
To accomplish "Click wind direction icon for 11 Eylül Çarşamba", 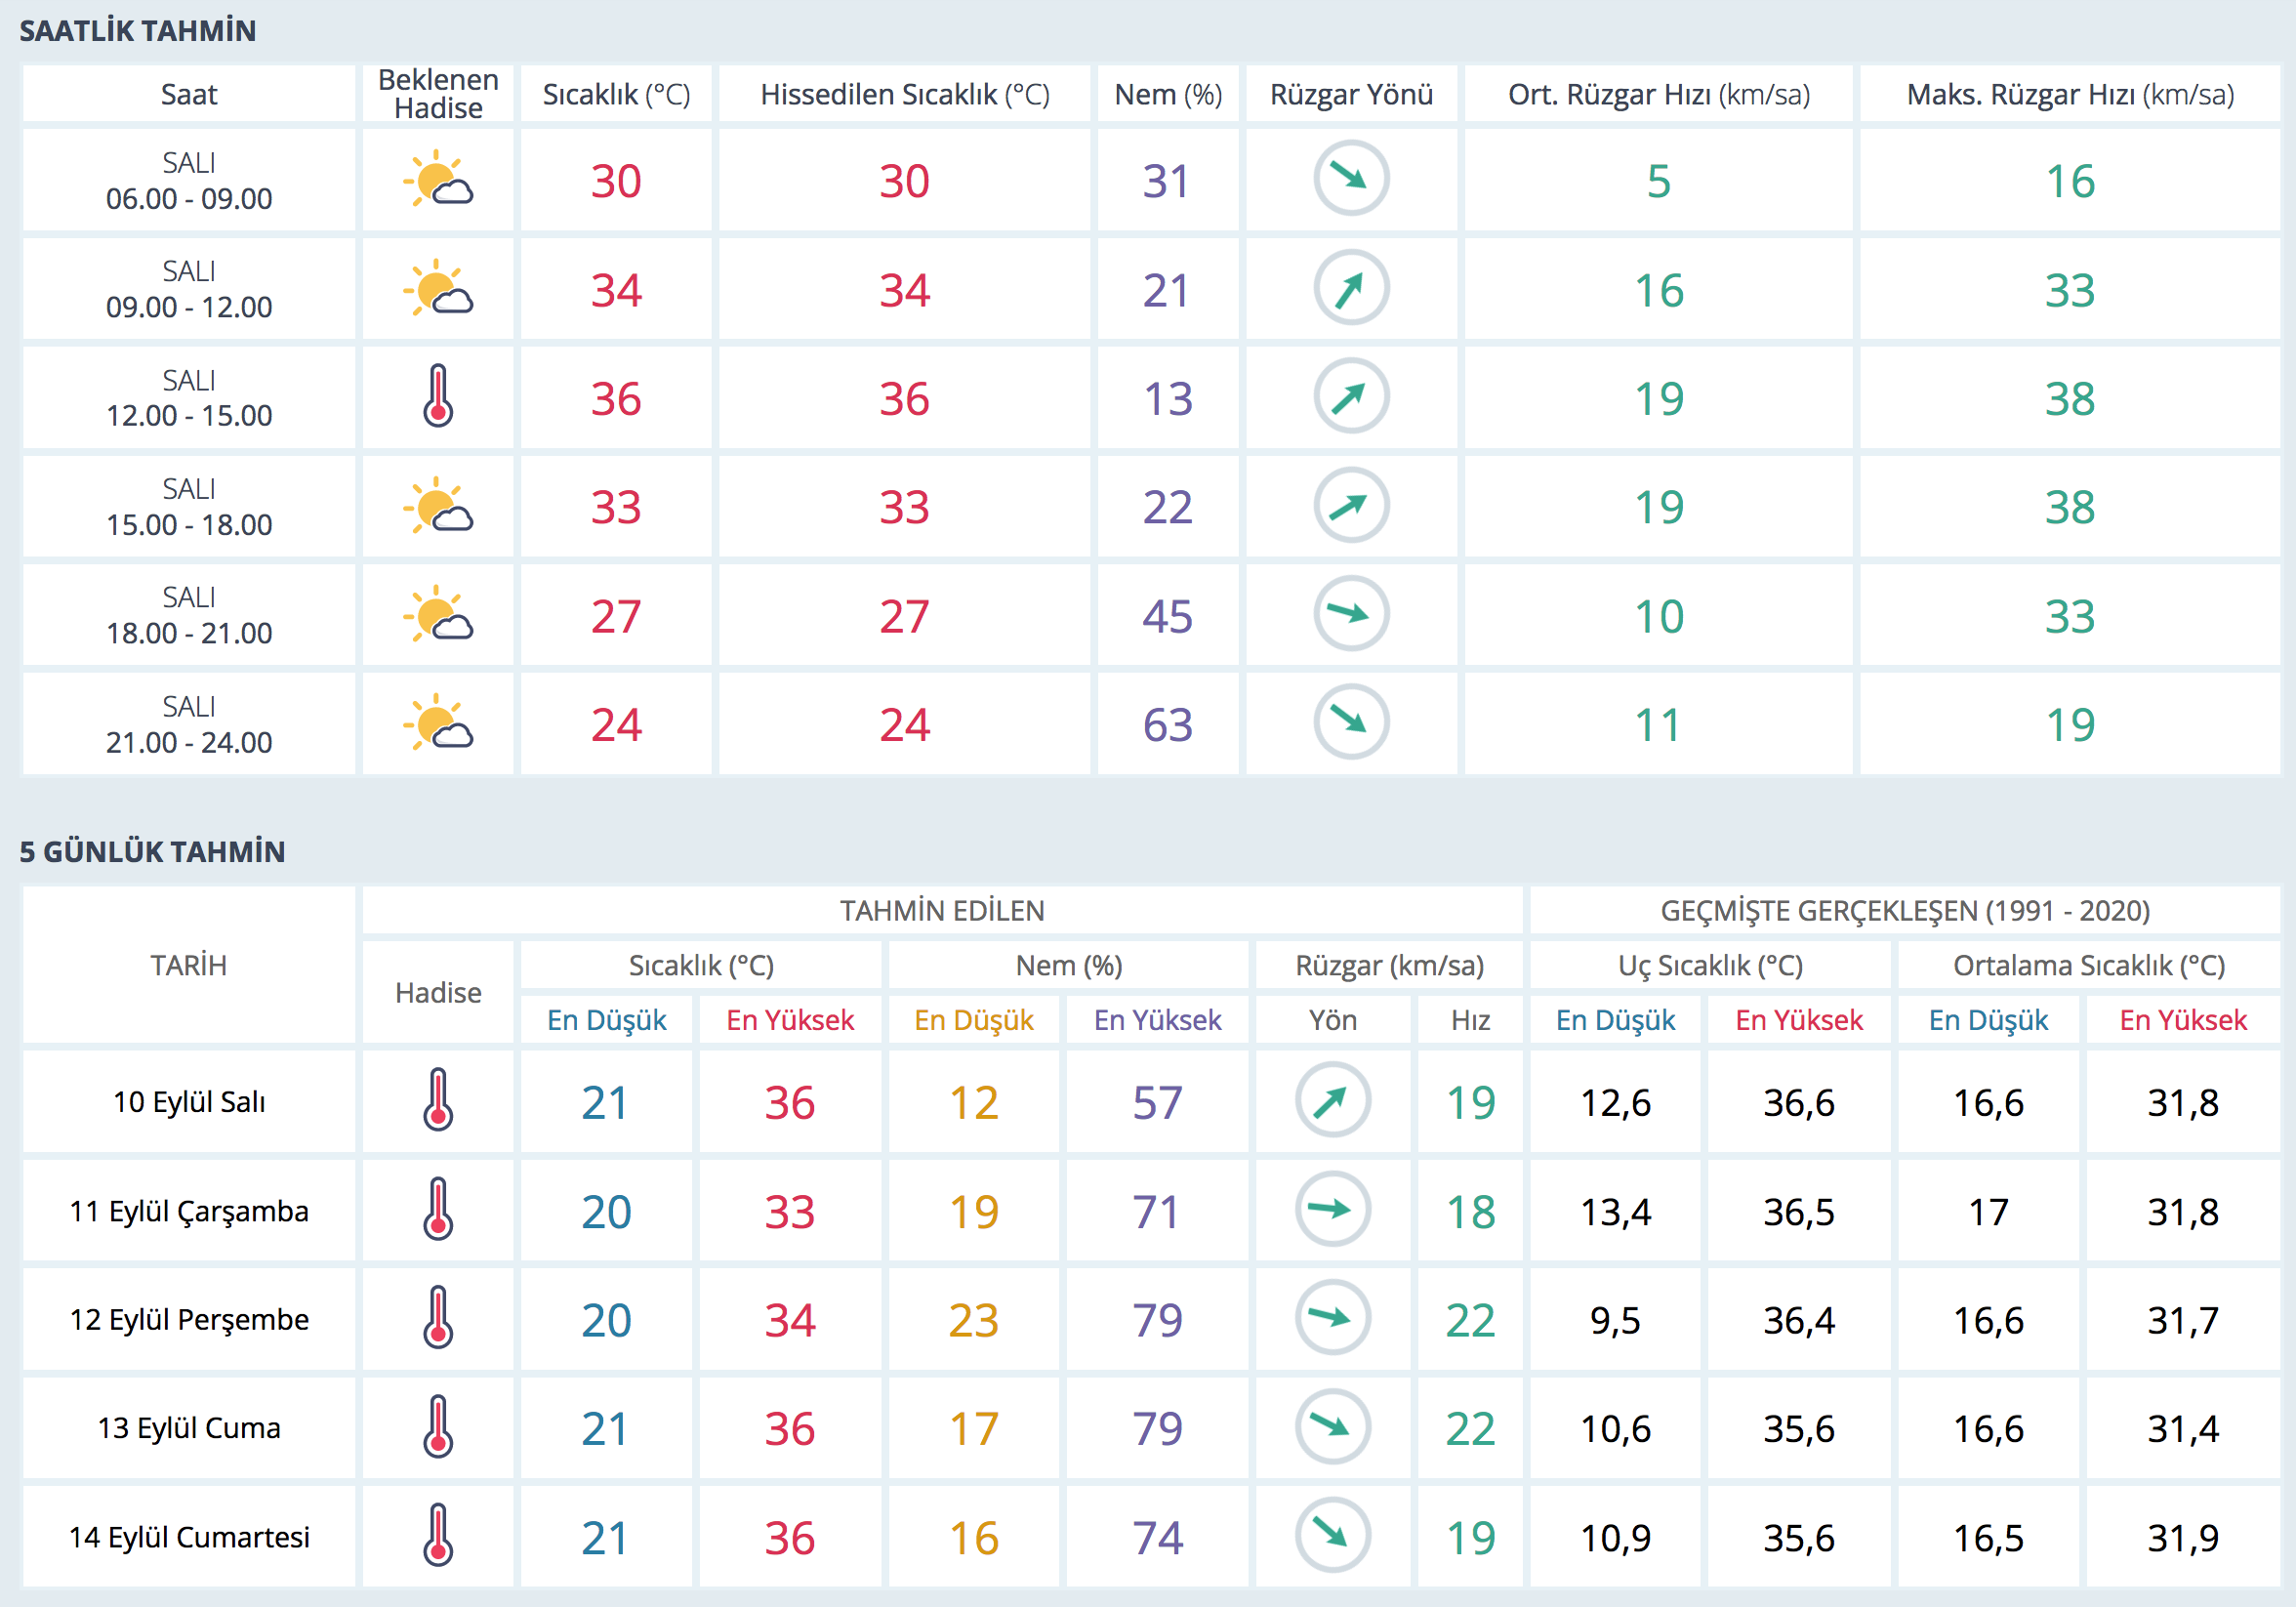I will point(1332,1210).
